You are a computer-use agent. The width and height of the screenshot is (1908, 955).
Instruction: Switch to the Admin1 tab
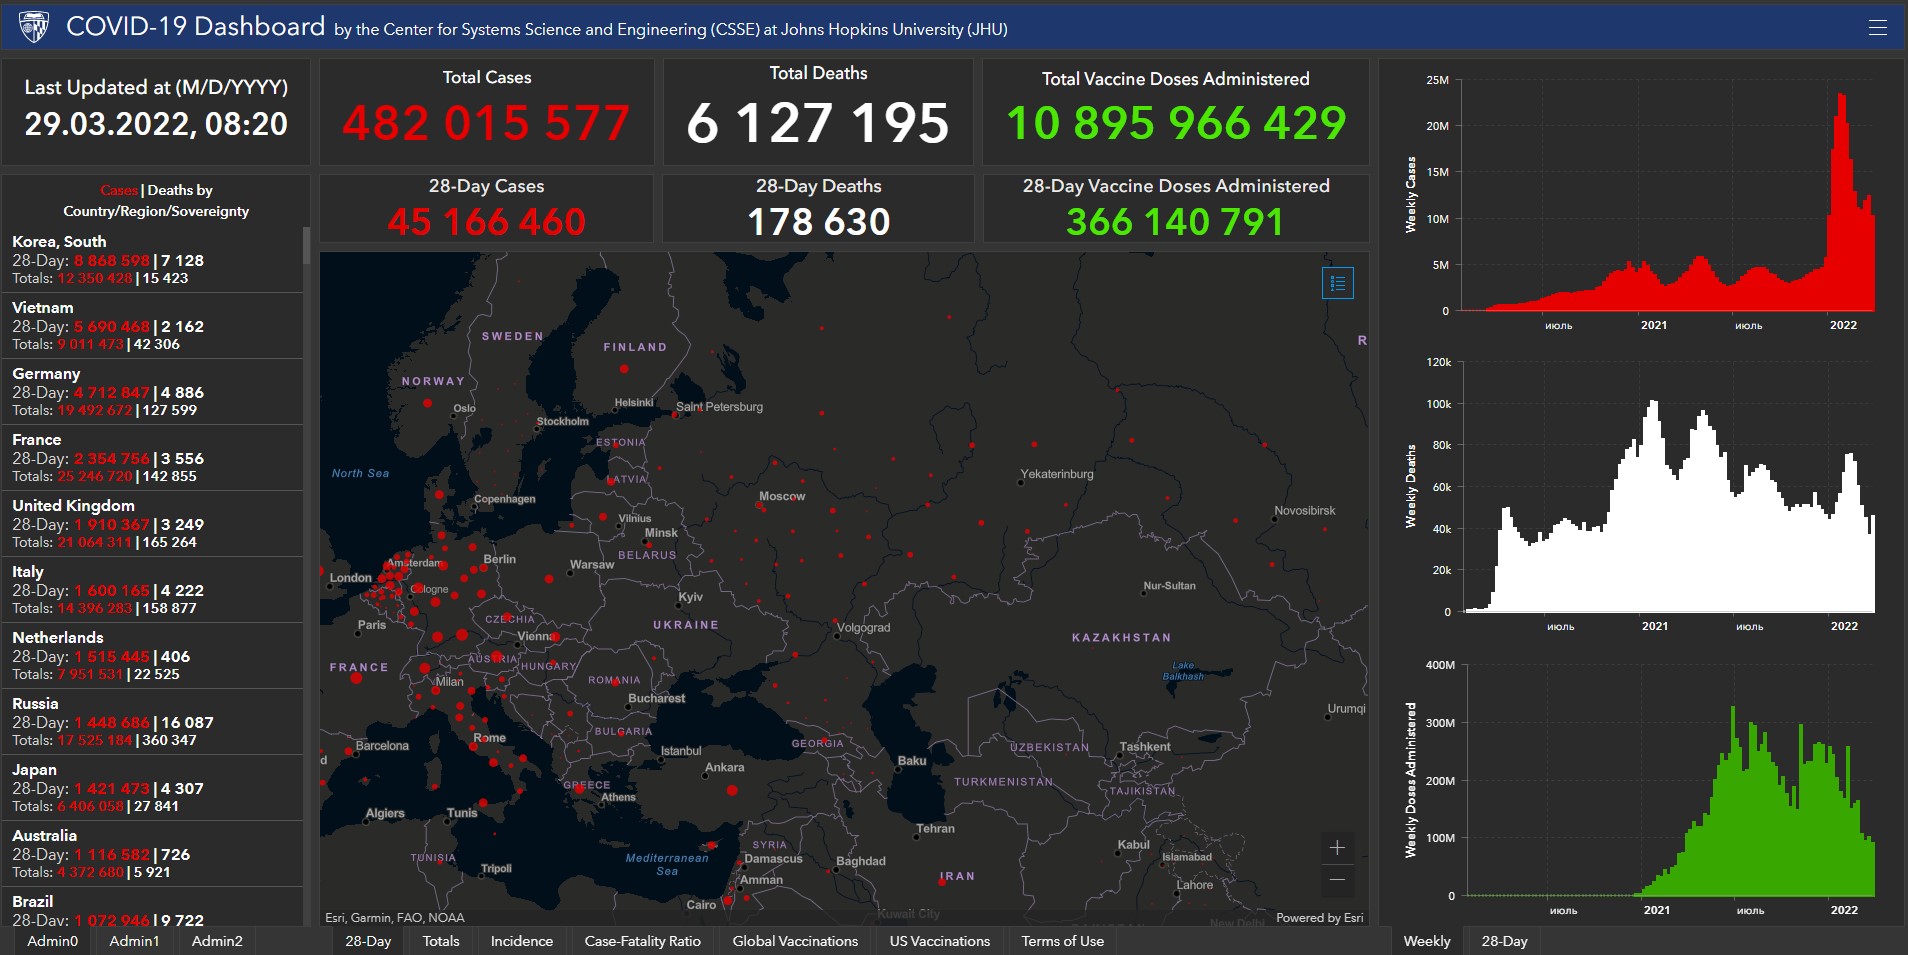[134, 941]
